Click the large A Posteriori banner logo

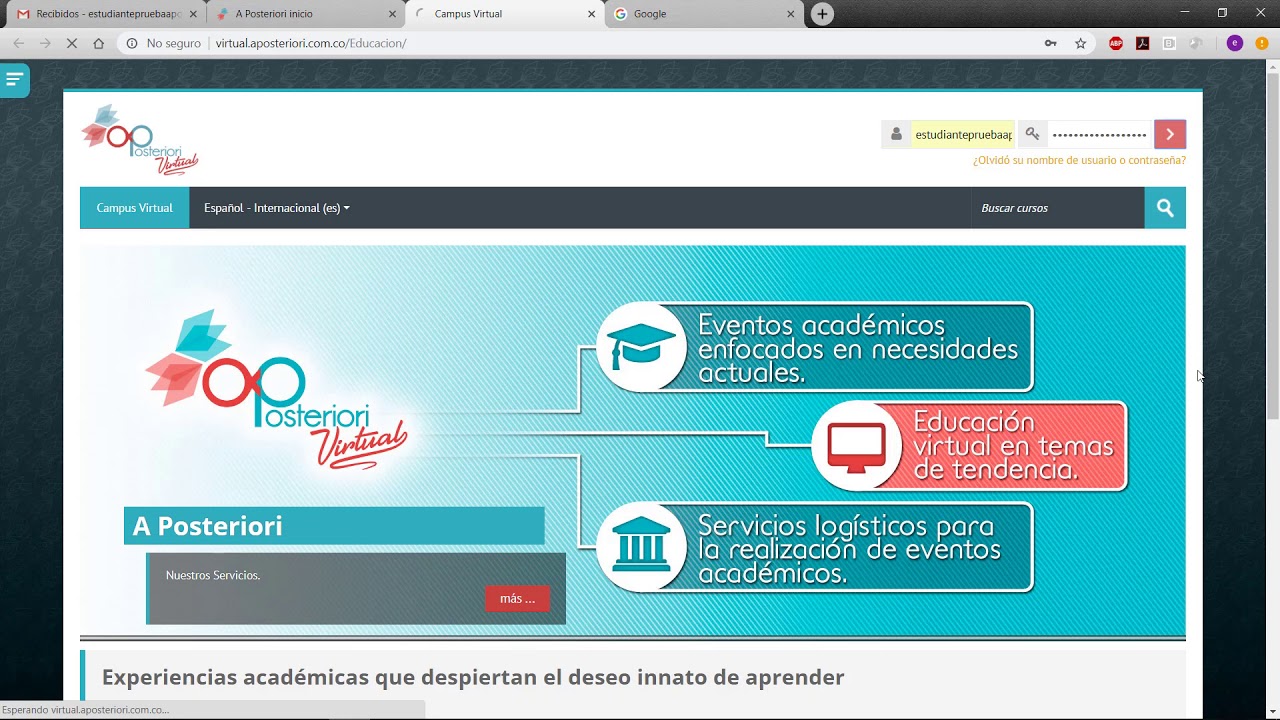pyautogui.click(x=277, y=390)
